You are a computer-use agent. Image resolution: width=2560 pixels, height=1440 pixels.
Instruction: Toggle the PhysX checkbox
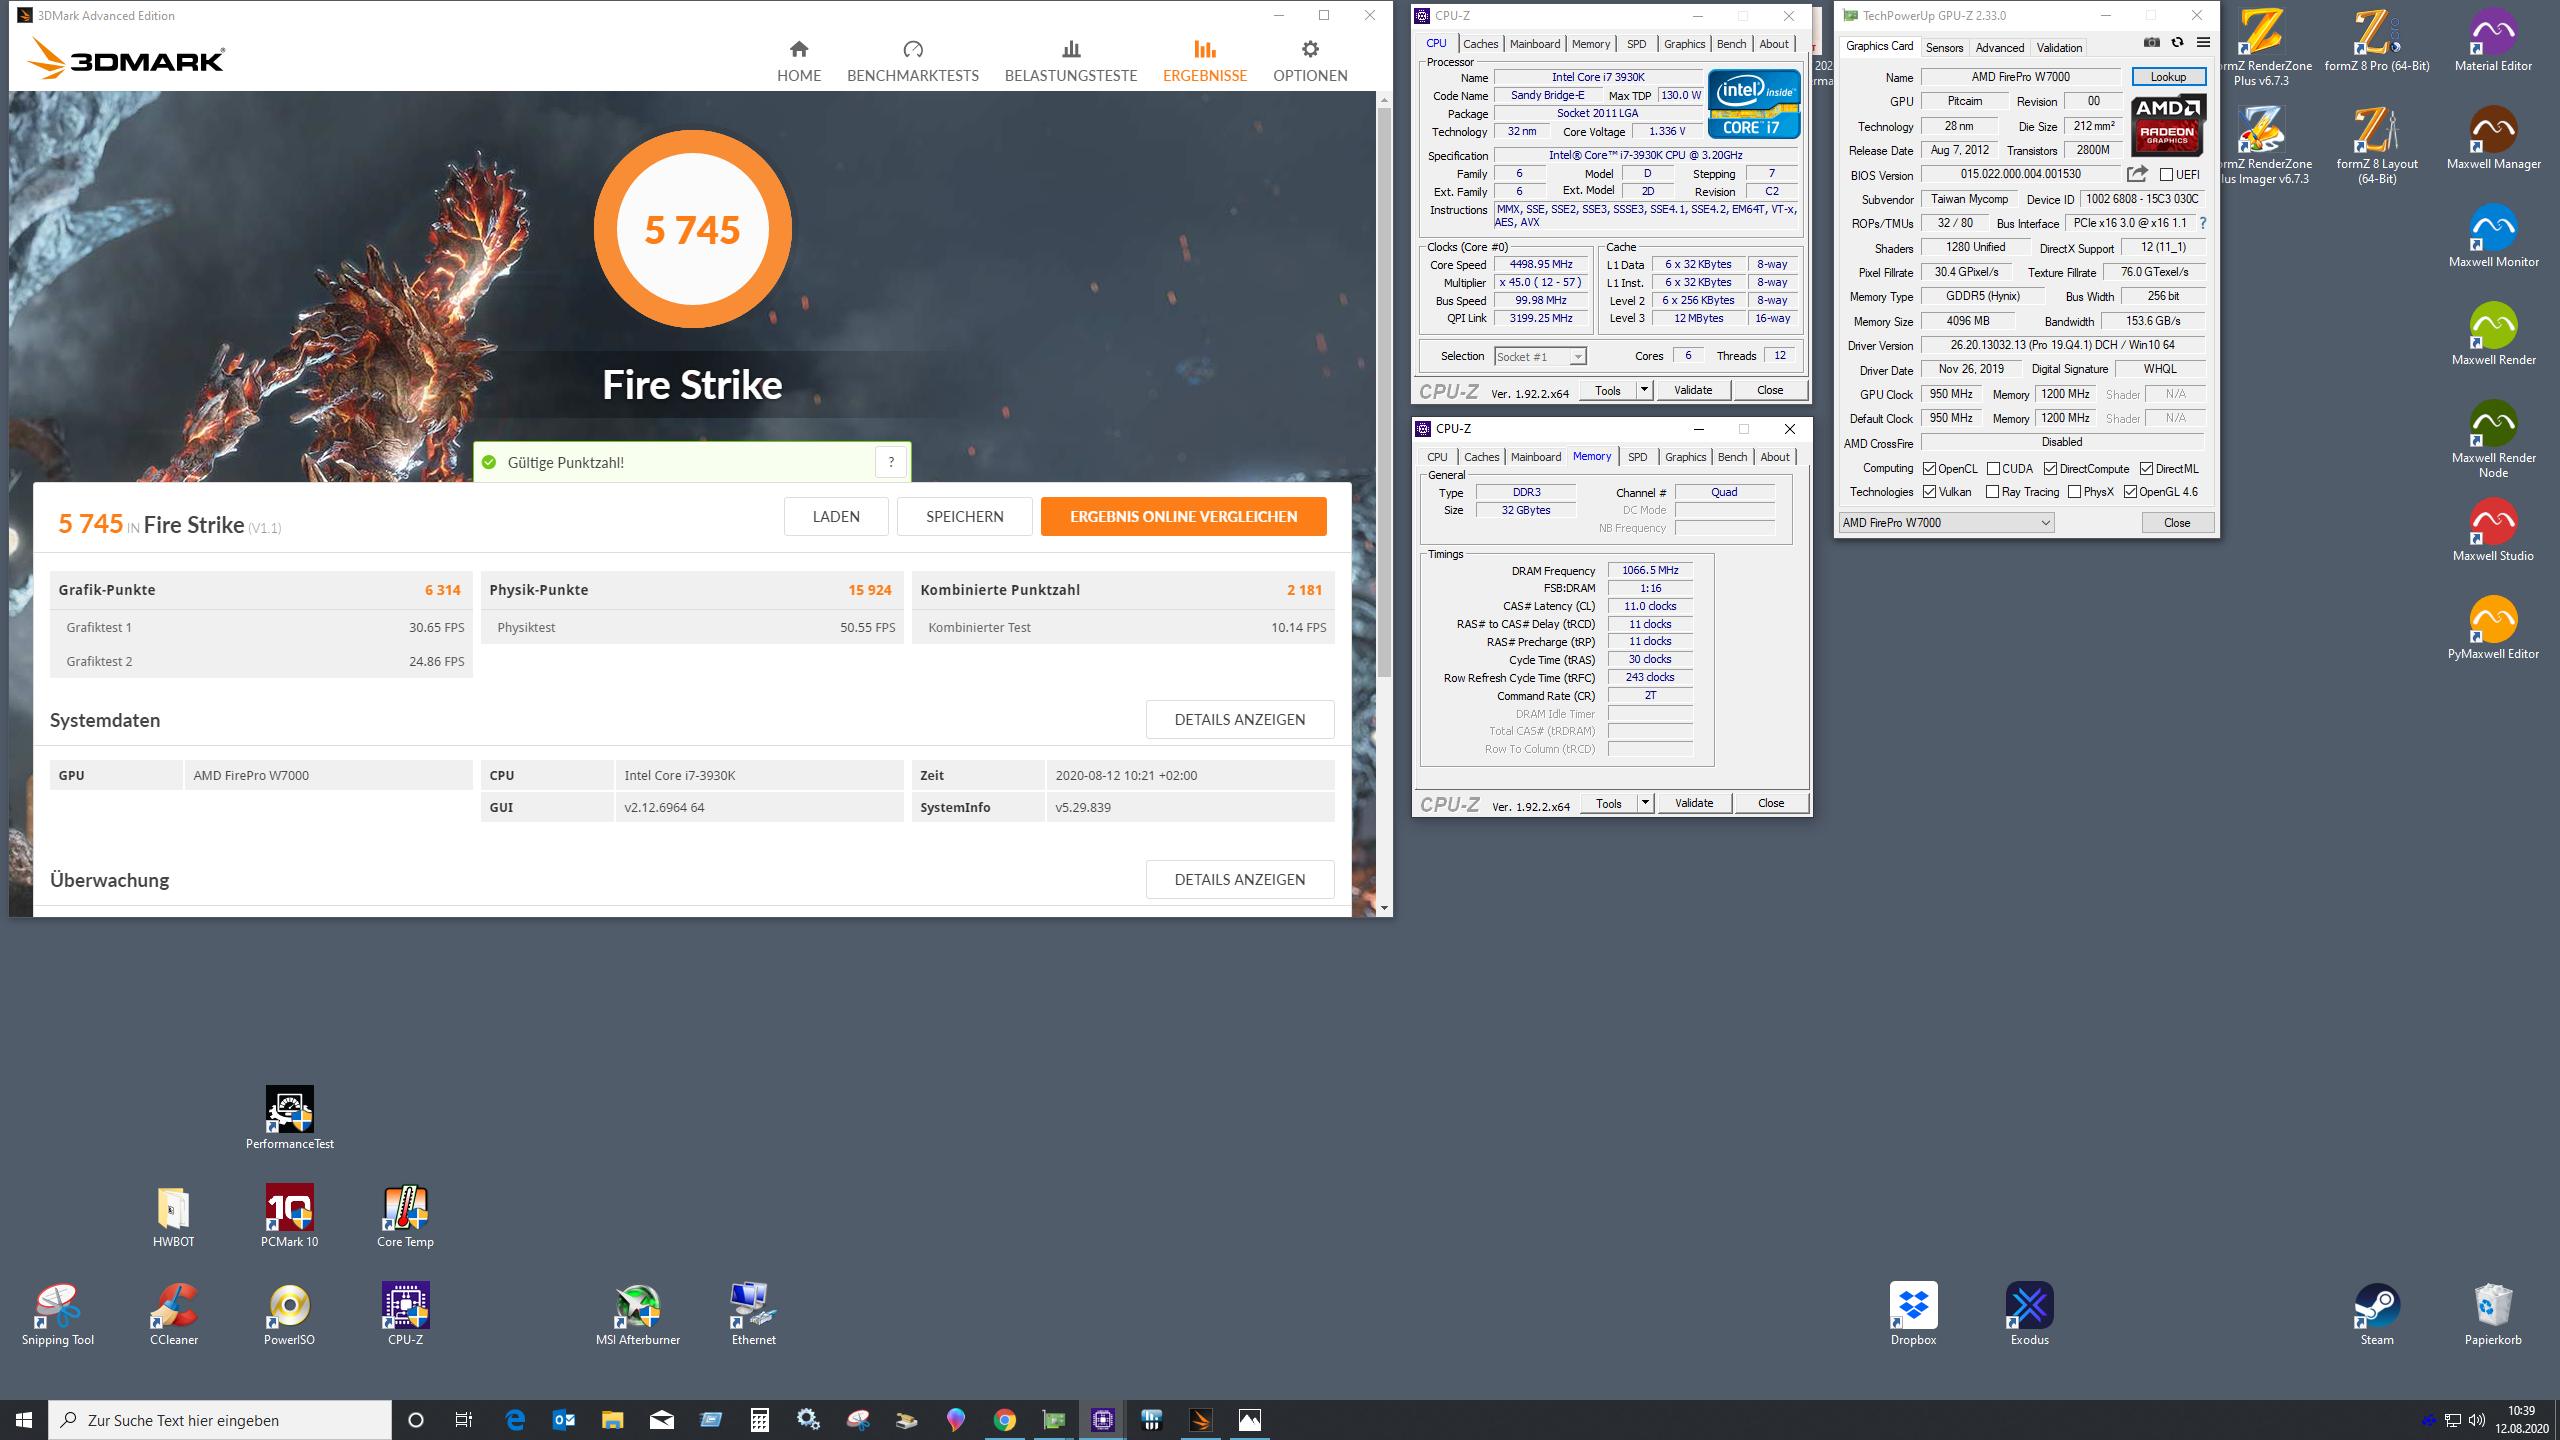[x=2074, y=492]
